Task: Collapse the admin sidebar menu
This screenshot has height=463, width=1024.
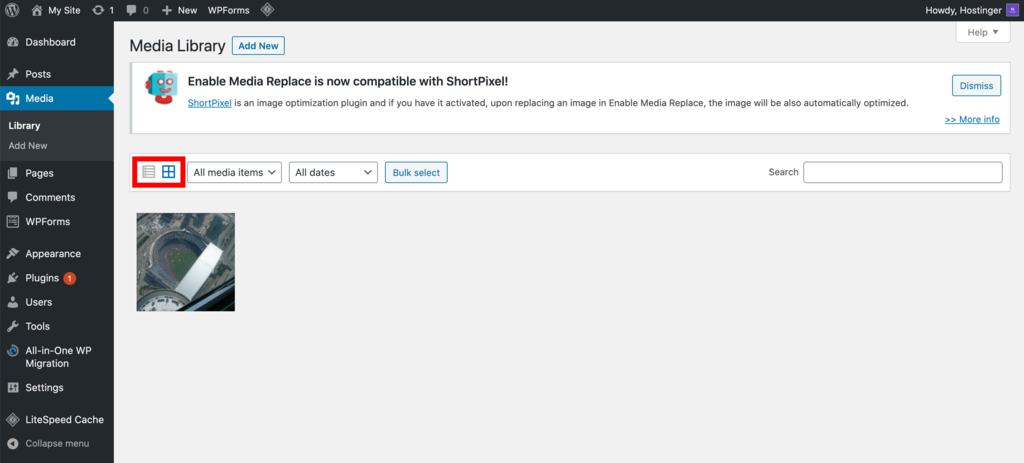Action: point(57,443)
